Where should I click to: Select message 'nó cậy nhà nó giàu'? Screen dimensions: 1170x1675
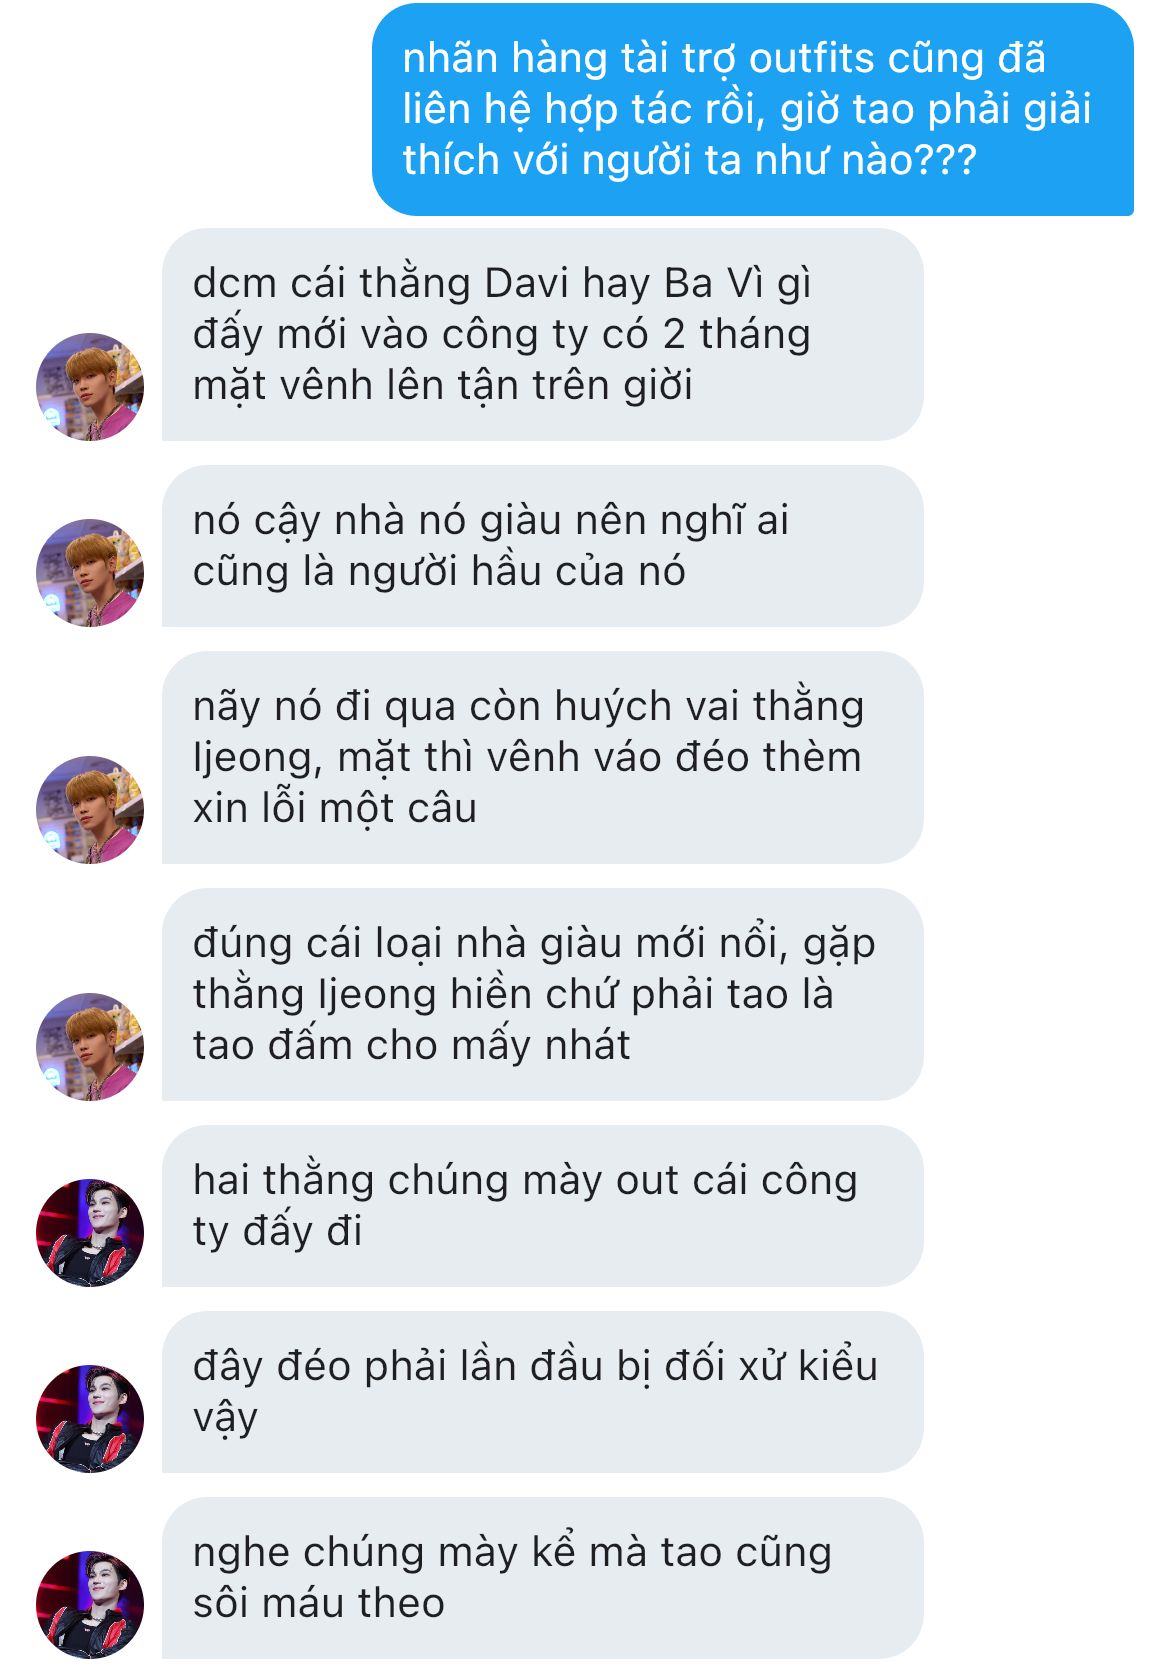(542, 546)
